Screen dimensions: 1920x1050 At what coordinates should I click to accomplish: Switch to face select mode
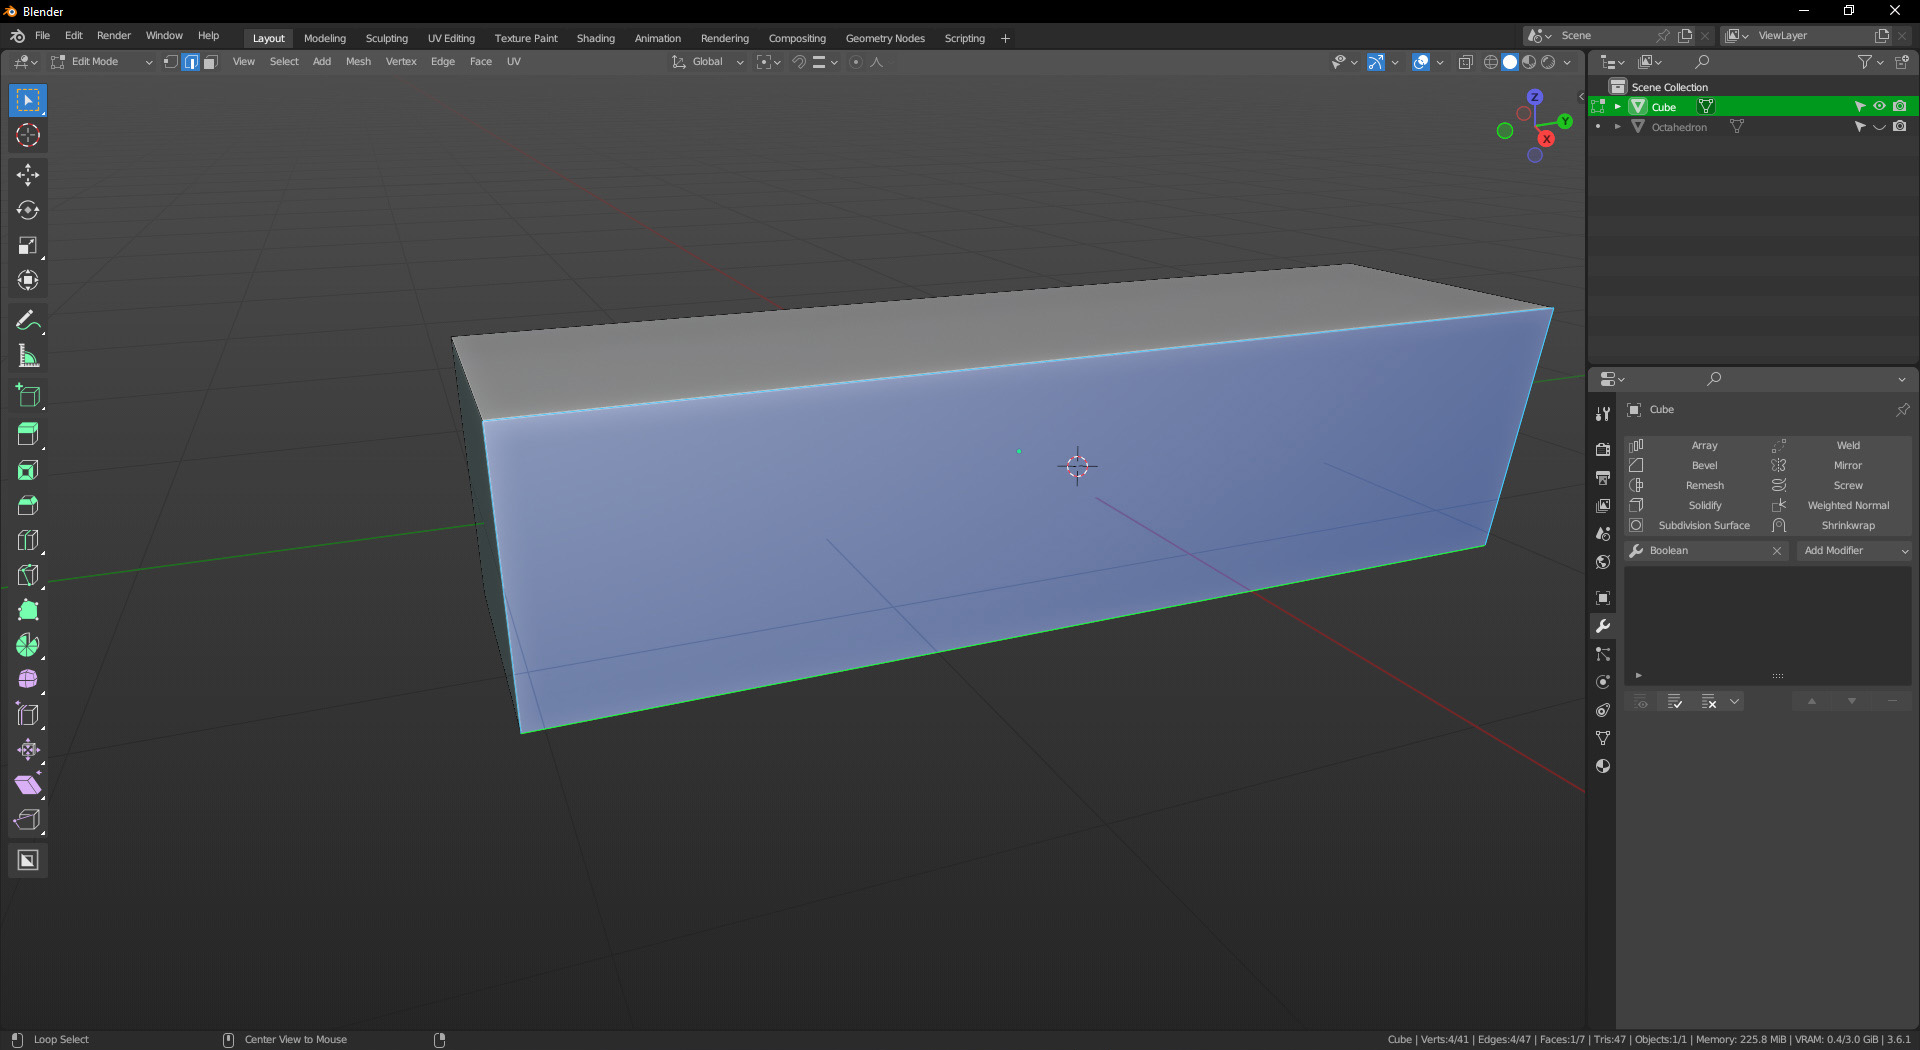click(x=210, y=62)
